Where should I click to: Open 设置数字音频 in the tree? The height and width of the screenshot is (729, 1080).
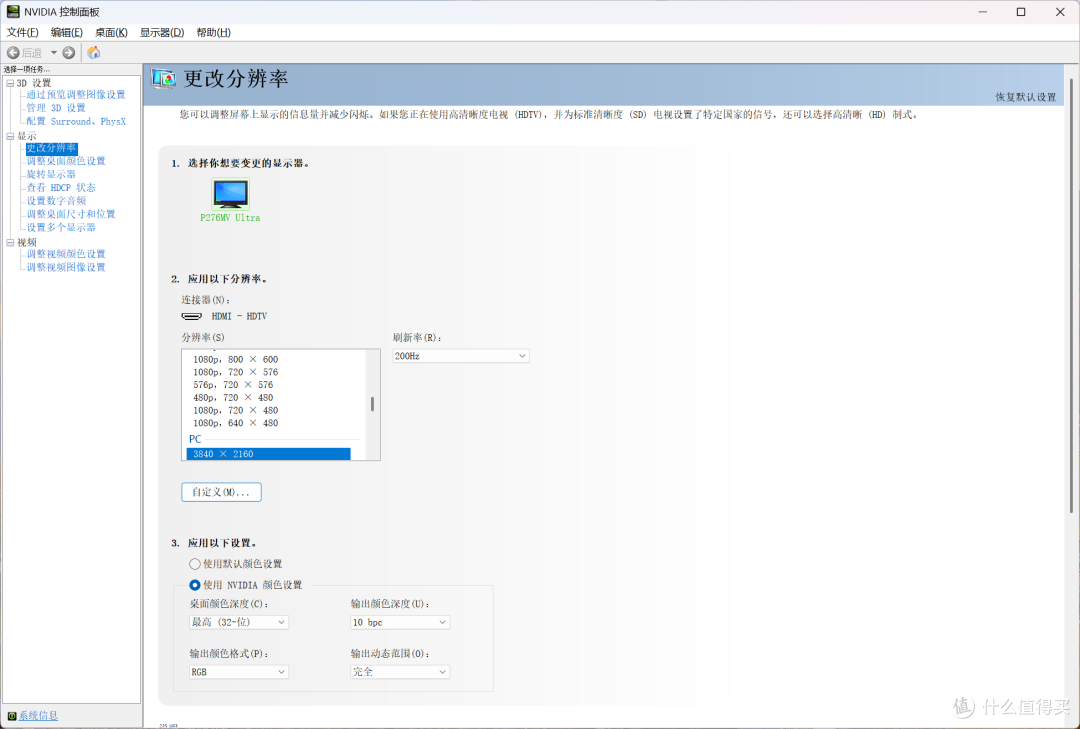56,201
